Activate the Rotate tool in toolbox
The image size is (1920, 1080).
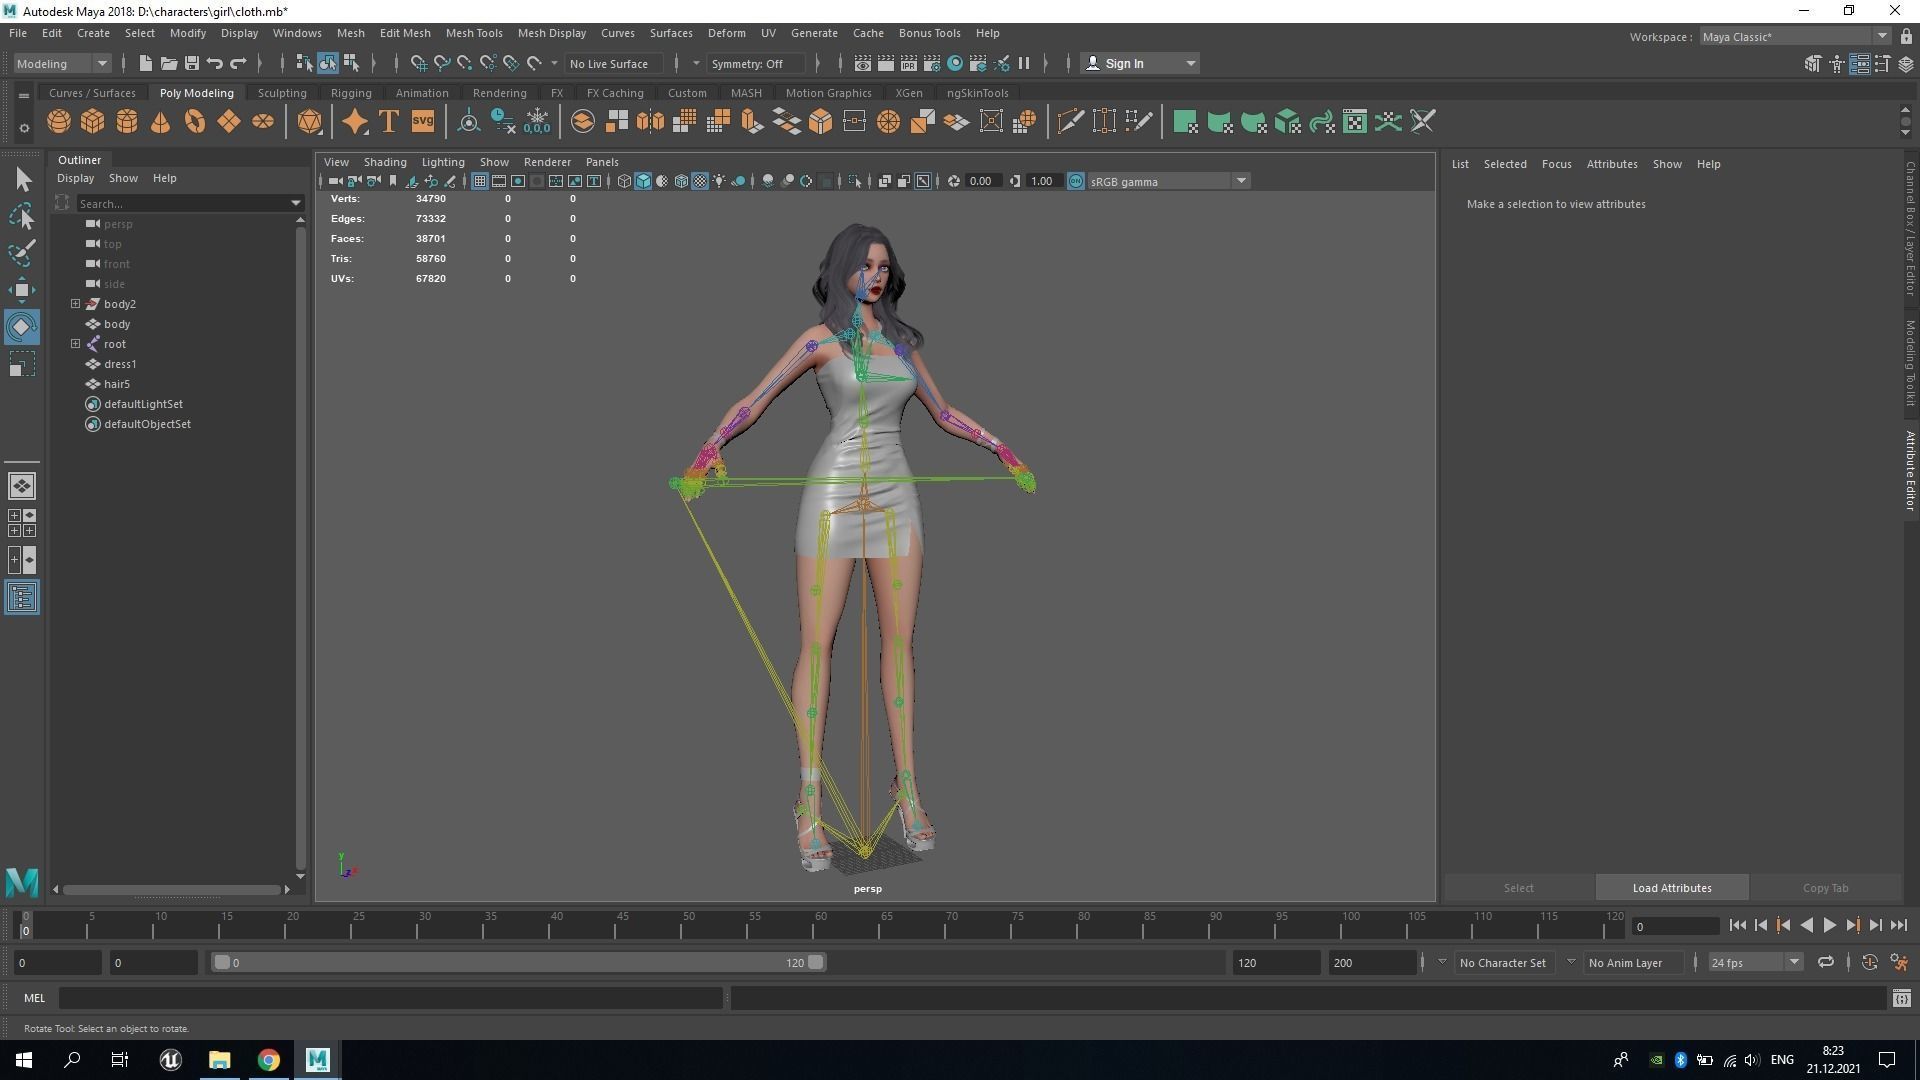[x=22, y=327]
